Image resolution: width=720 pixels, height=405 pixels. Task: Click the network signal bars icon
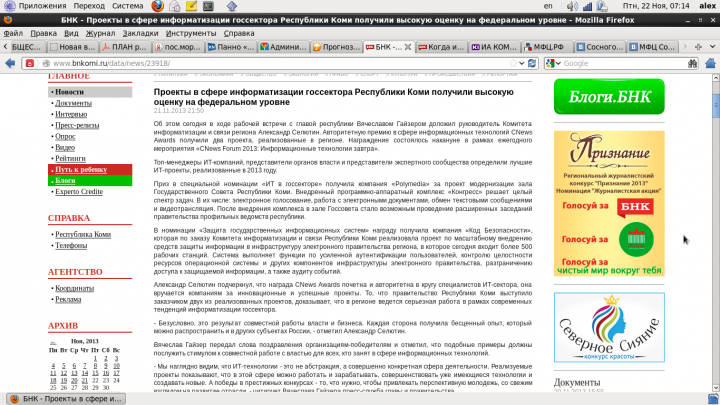click(x=587, y=6)
